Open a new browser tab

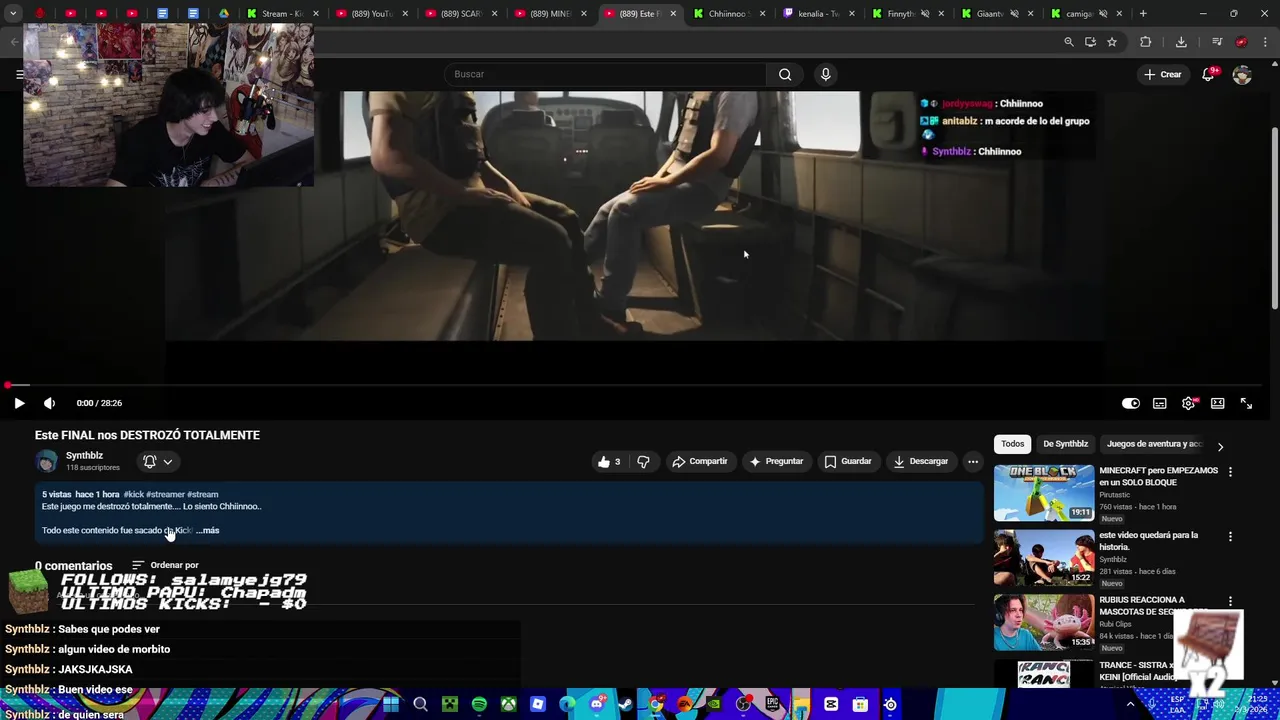pos(1143,14)
